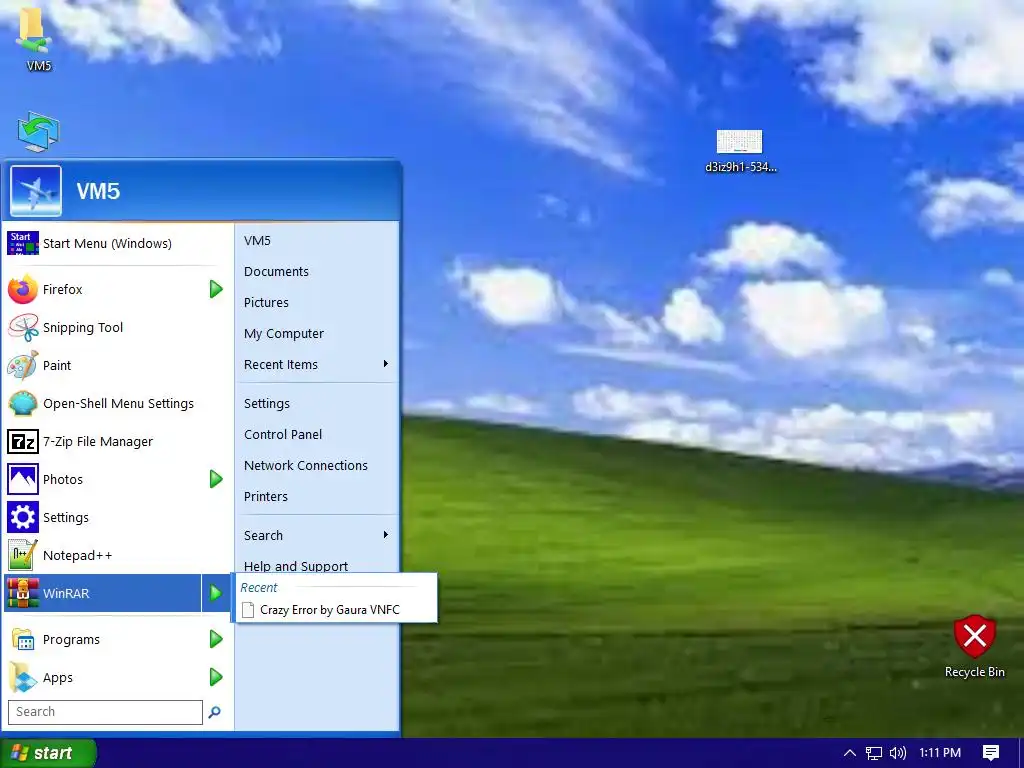
Task: Open Network Connections
Action: click(x=317, y=466)
